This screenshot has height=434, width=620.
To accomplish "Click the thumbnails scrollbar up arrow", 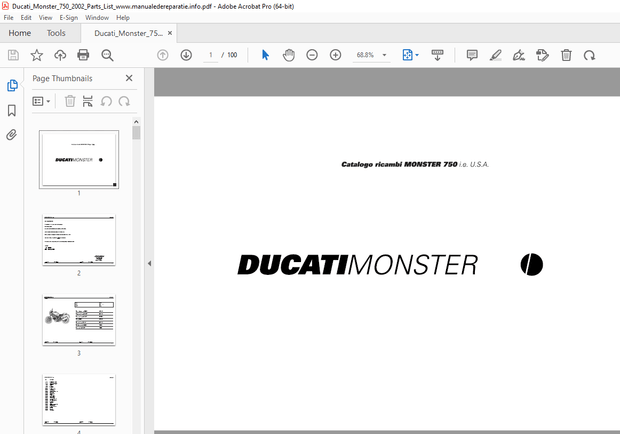I will click(136, 122).
